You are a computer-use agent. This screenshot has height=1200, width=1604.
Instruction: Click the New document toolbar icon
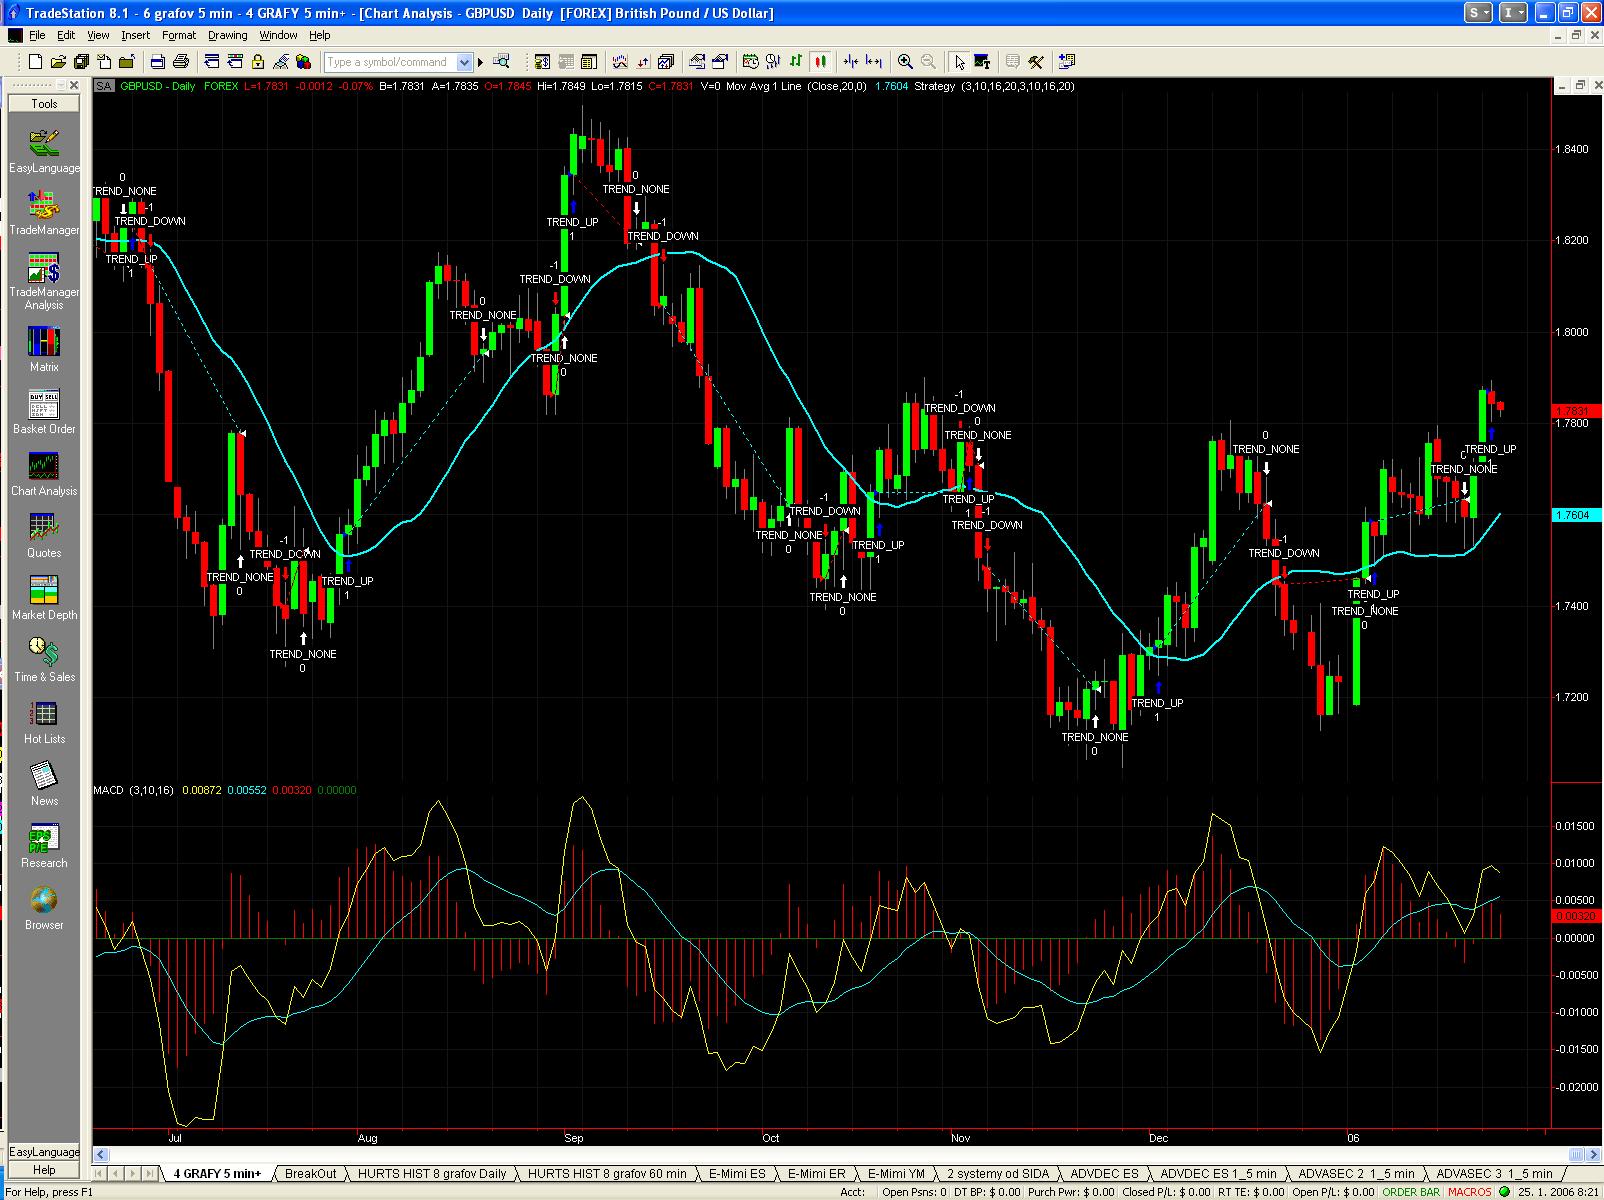click(37, 62)
